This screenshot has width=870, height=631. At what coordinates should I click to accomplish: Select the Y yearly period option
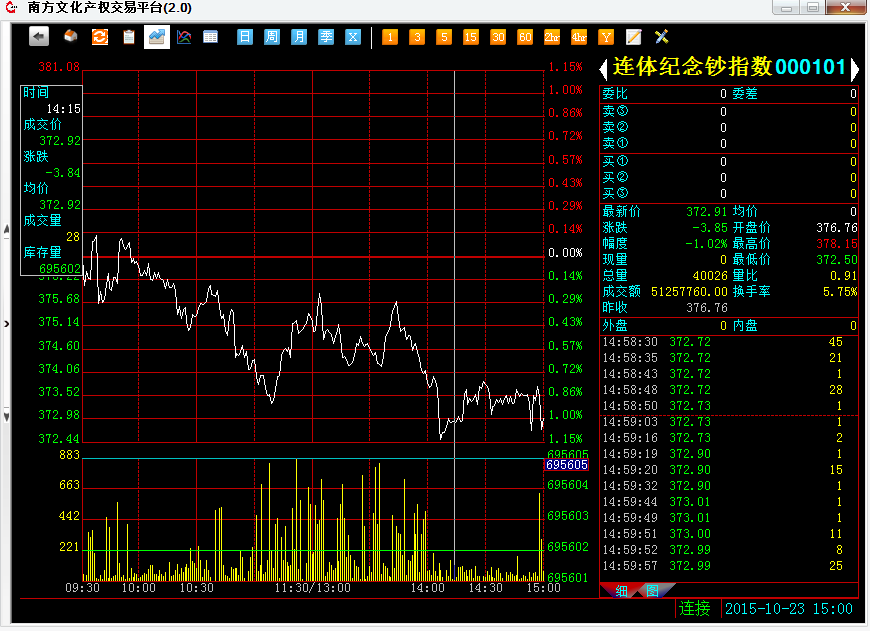[x=605, y=36]
